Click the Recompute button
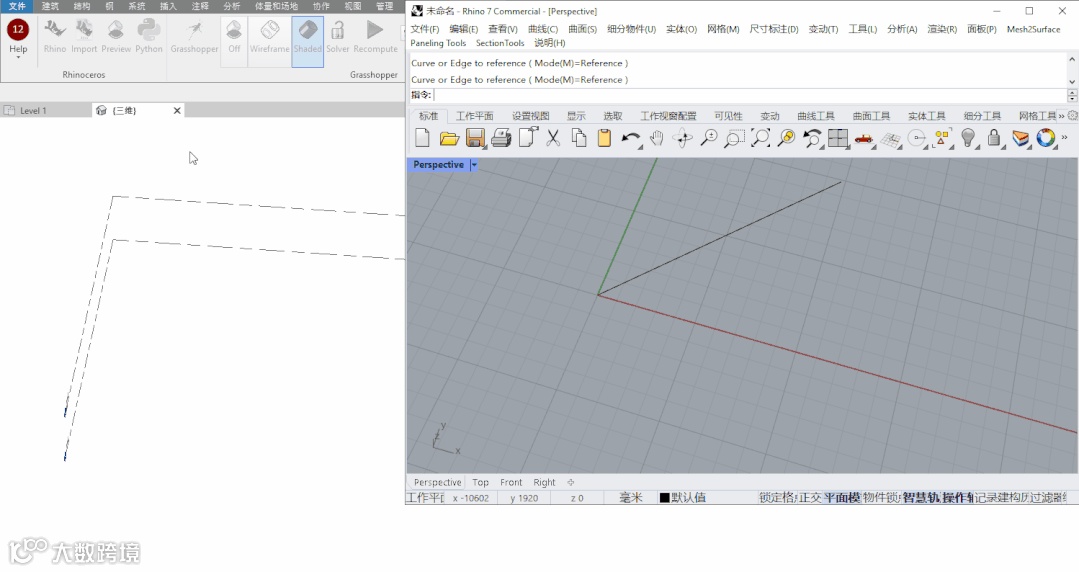The height and width of the screenshot is (572, 1079). tap(375, 36)
